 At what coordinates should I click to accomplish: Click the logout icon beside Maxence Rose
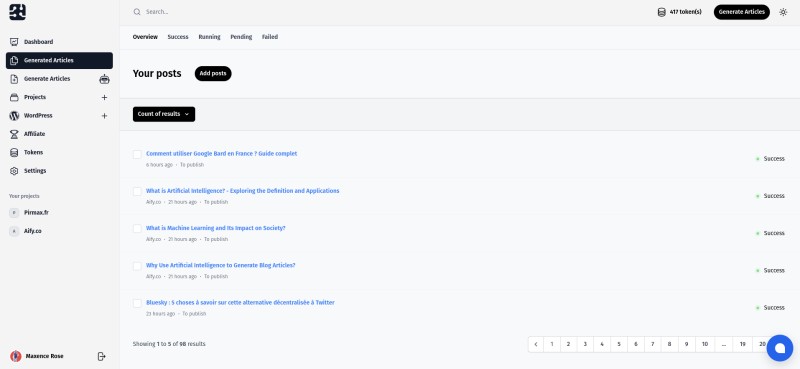click(x=101, y=356)
